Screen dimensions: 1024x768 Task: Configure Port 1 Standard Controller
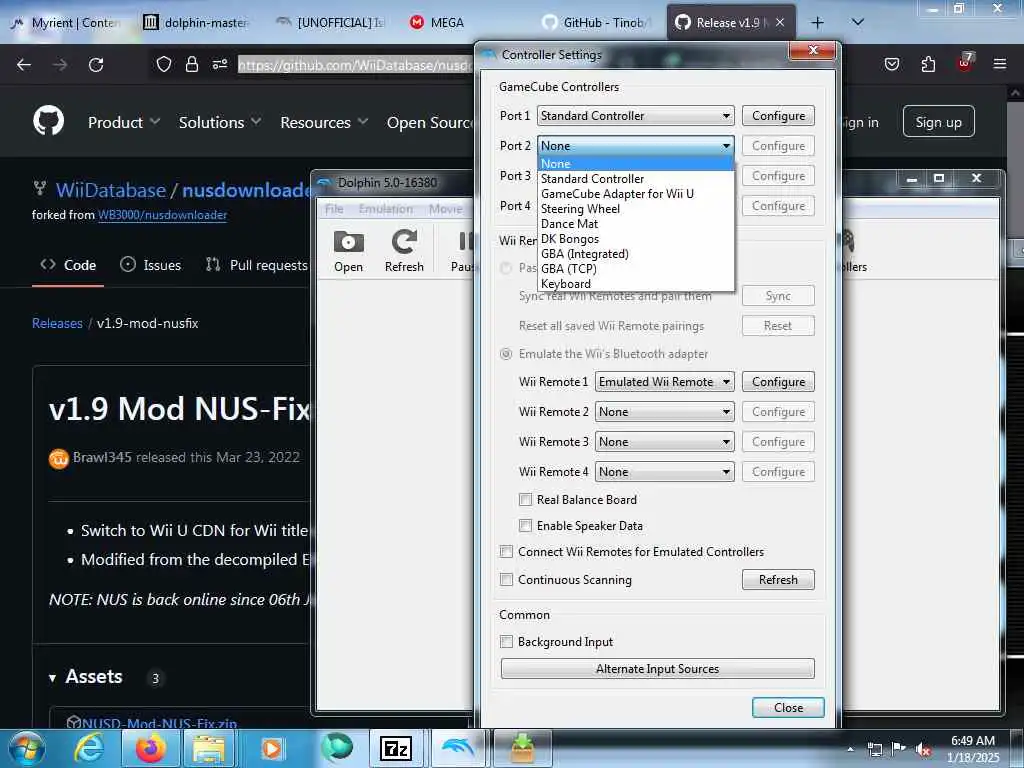[x=778, y=116]
